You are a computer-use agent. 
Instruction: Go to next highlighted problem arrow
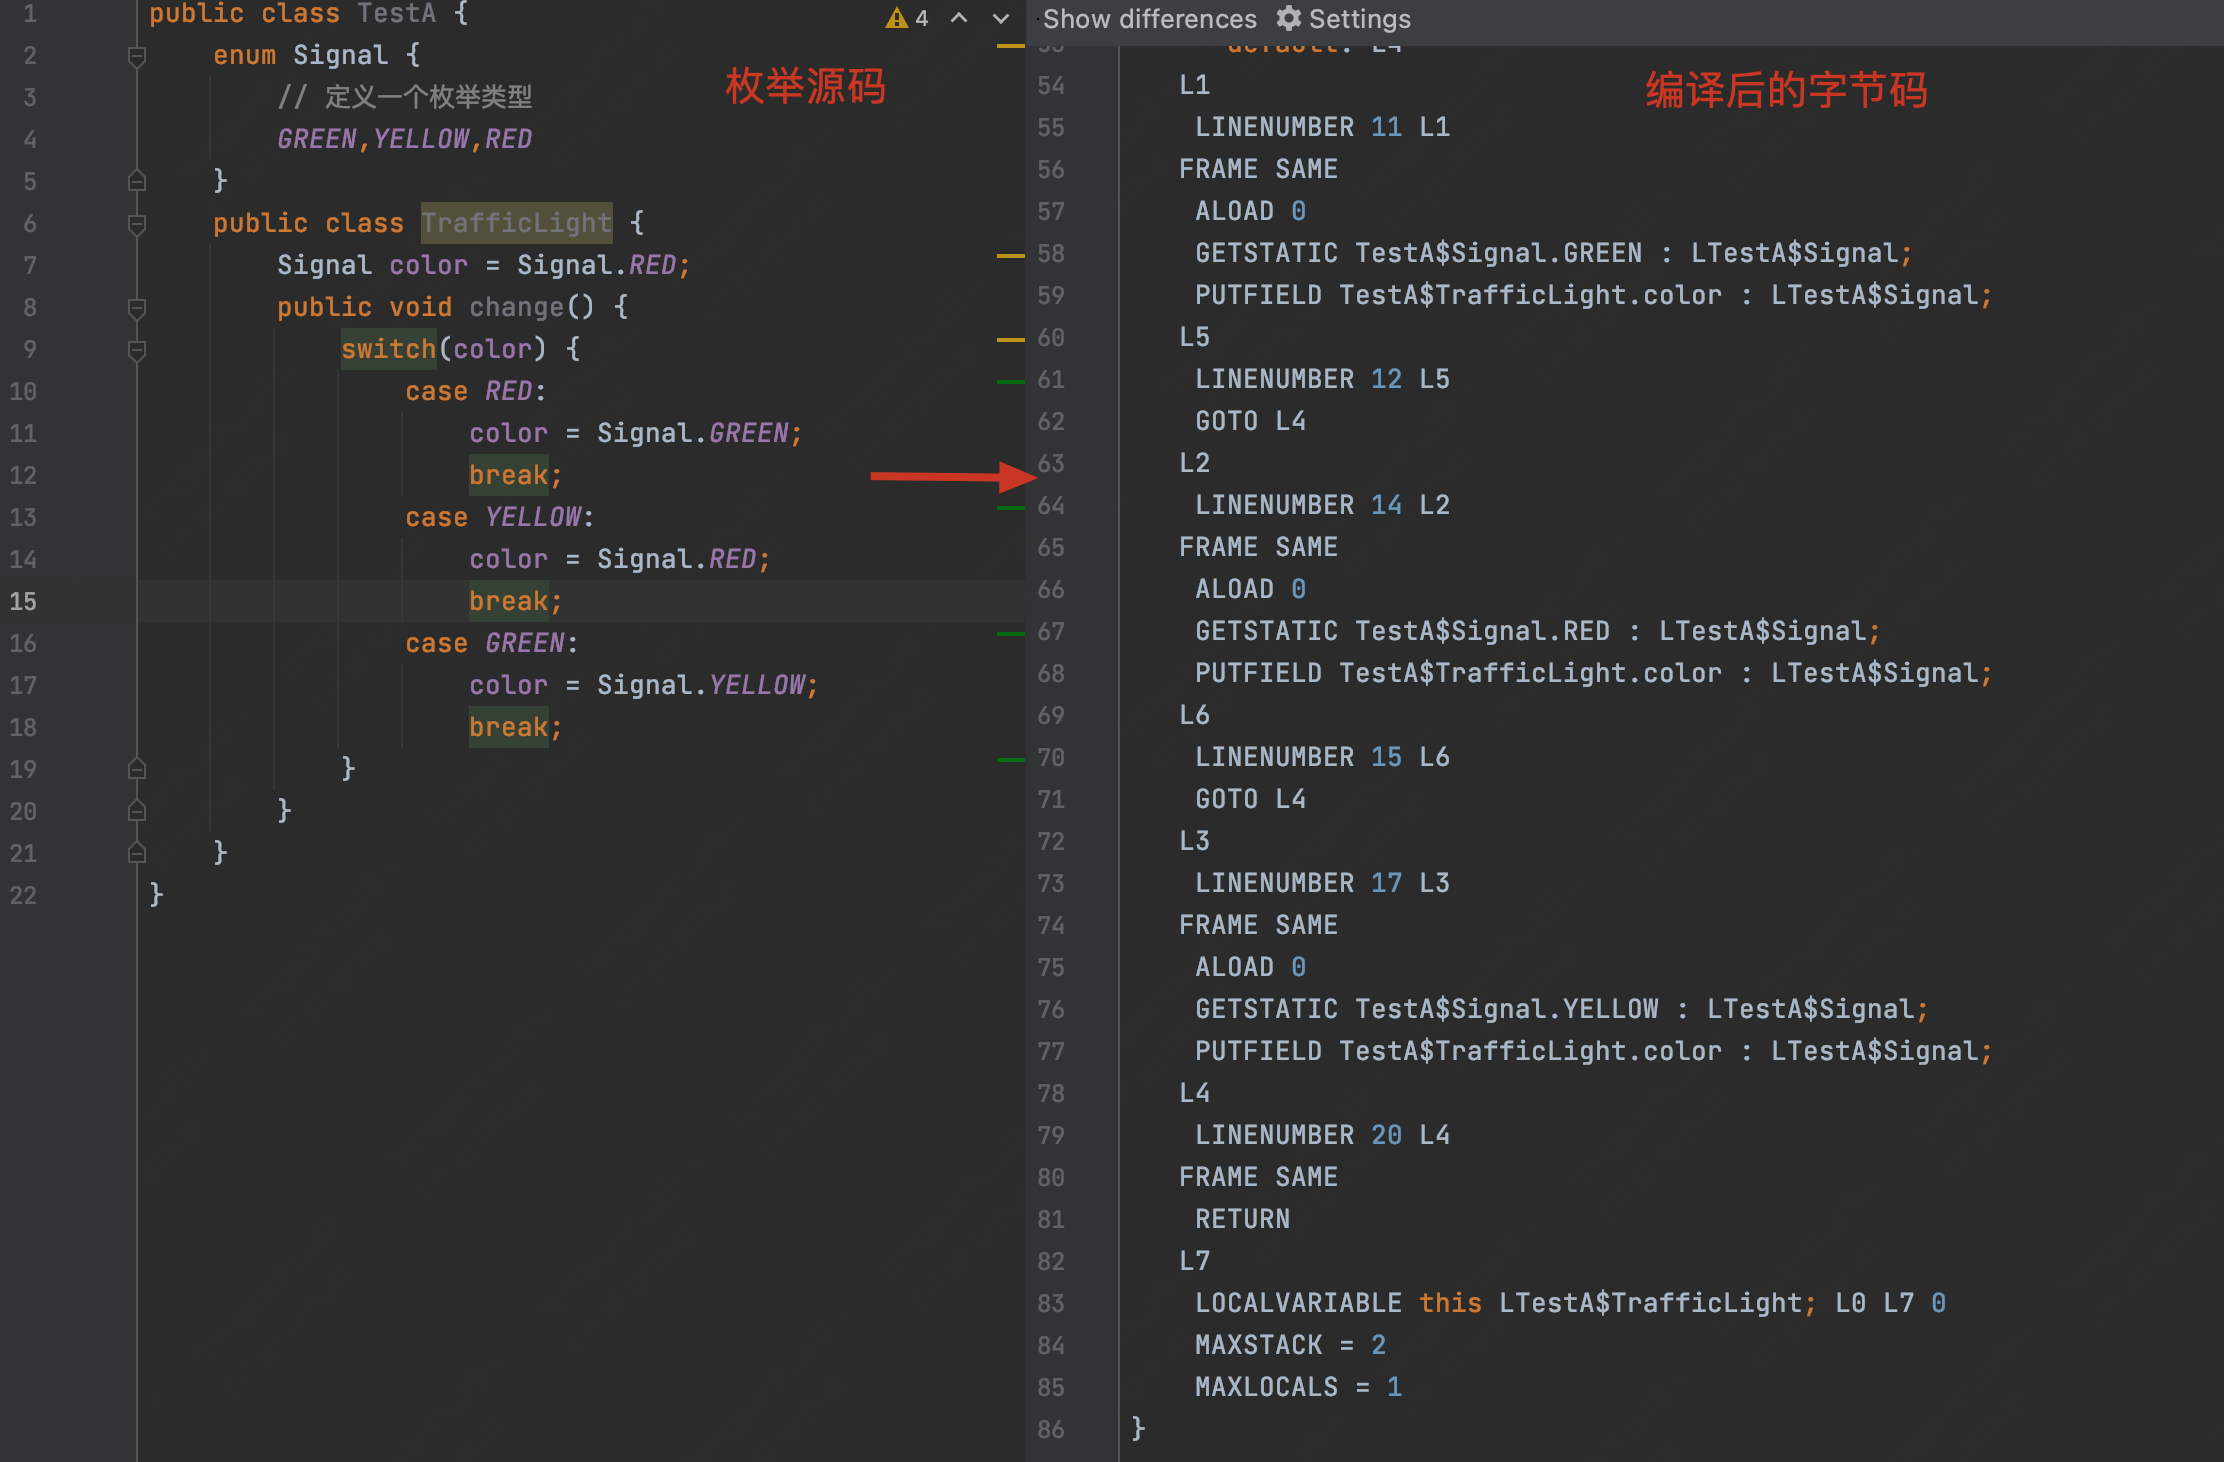pos(1000,18)
